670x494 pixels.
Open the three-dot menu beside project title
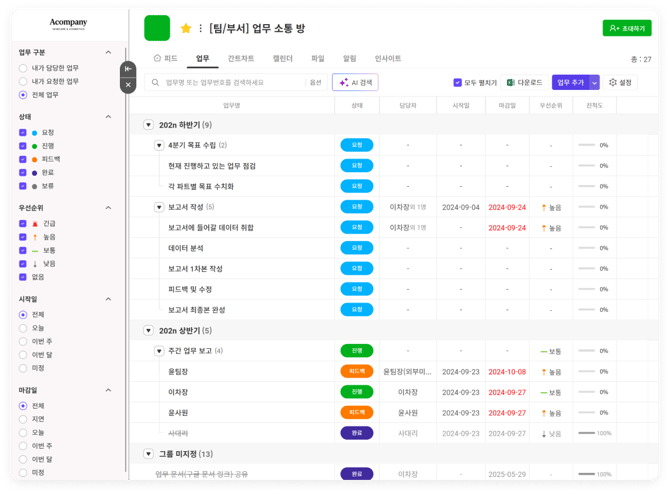[201, 28]
